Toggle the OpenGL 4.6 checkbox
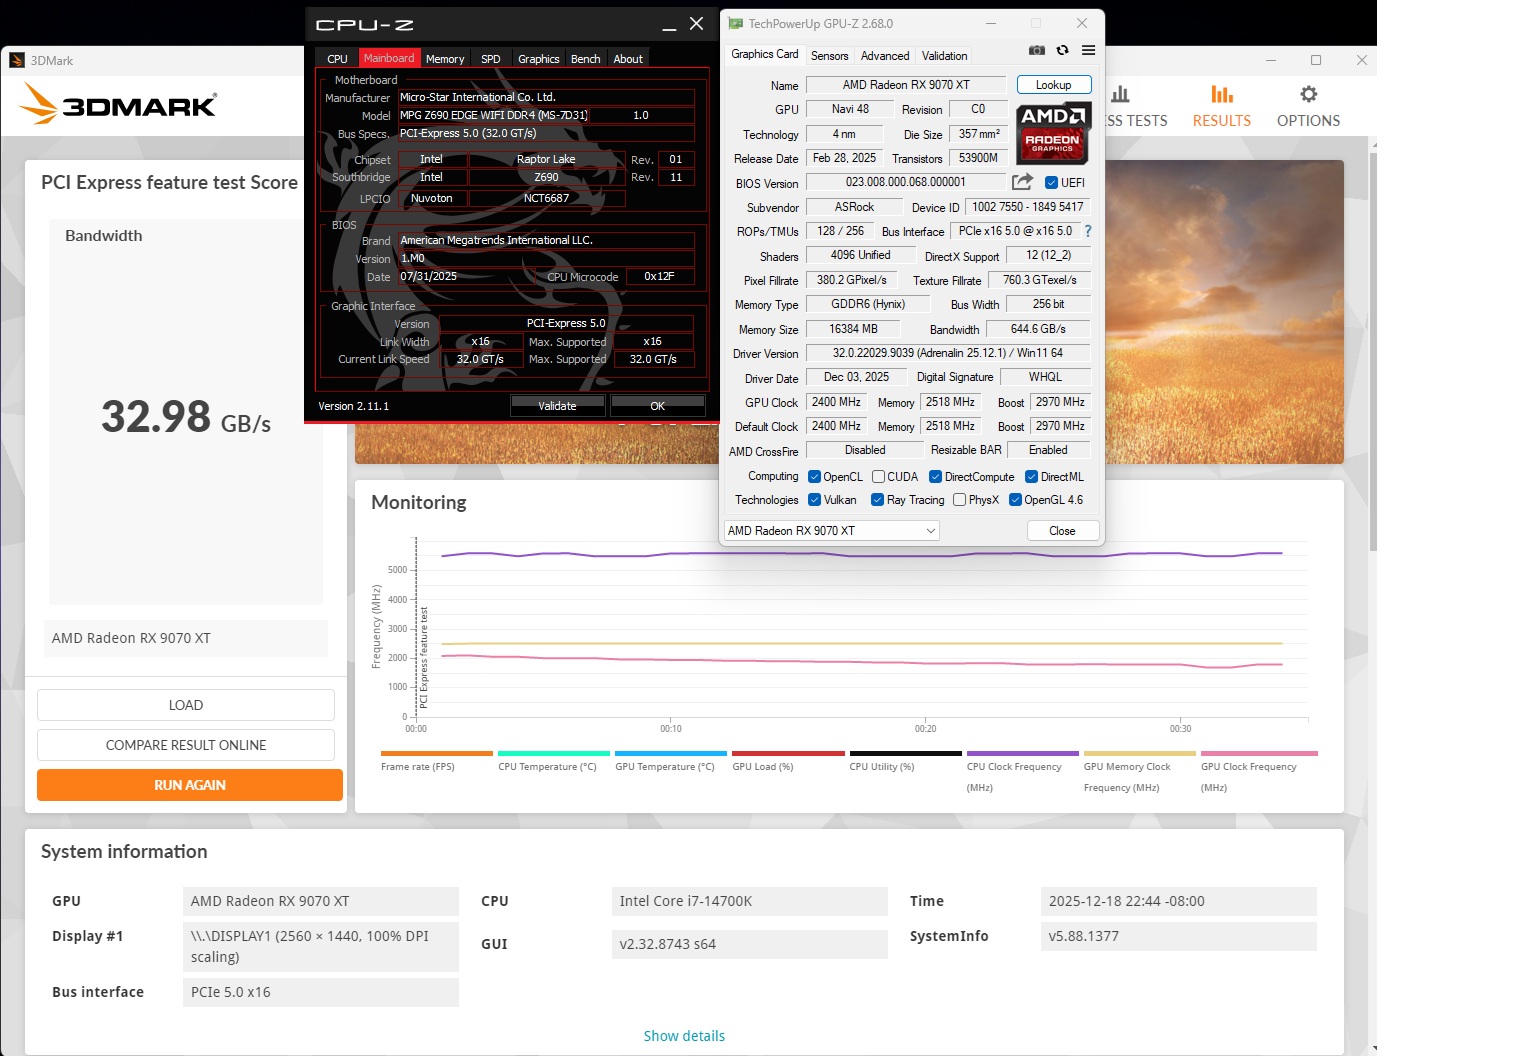Image resolution: width=1536 pixels, height=1056 pixels. click(x=1016, y=500)
